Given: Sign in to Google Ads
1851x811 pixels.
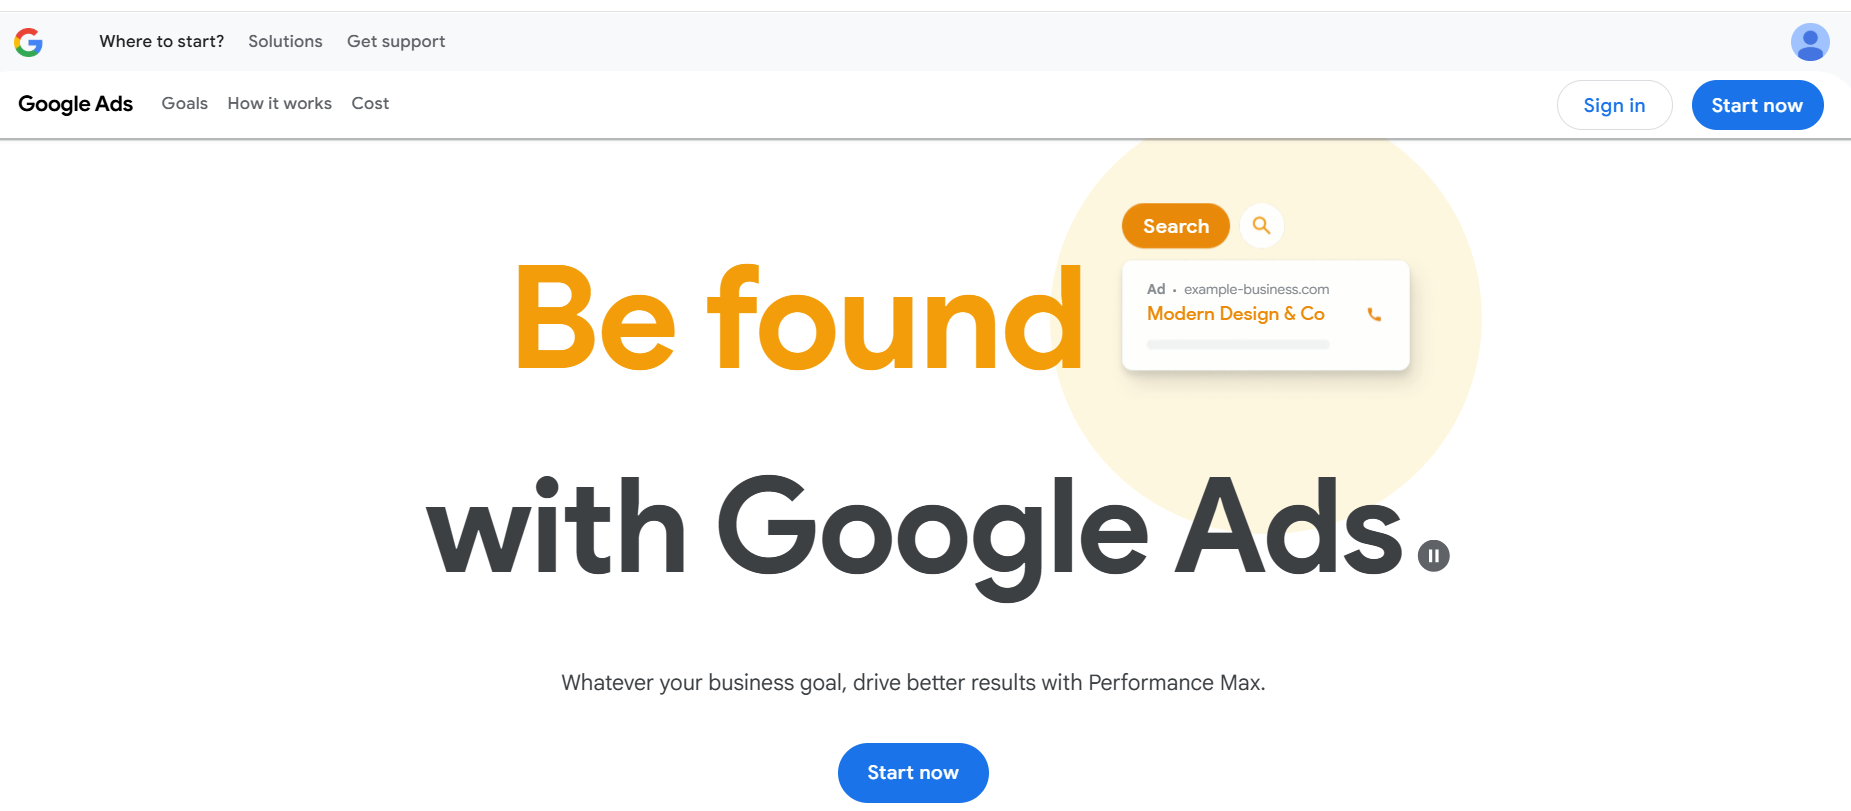Looking at the screenshot, I should 1614,104.
